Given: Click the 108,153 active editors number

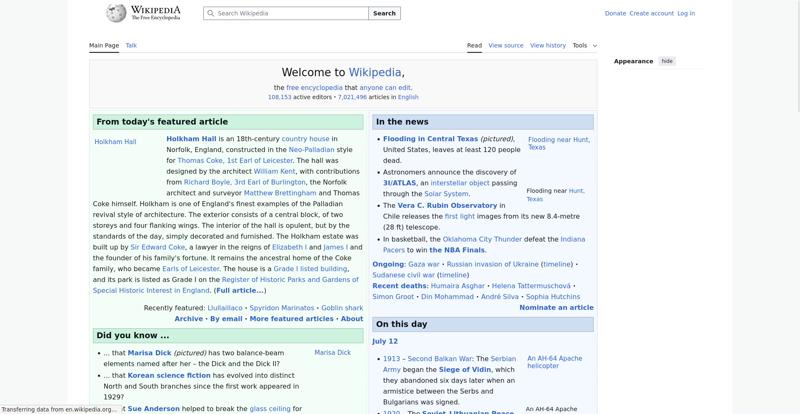Looking at the screenshot, I should 280,97.
